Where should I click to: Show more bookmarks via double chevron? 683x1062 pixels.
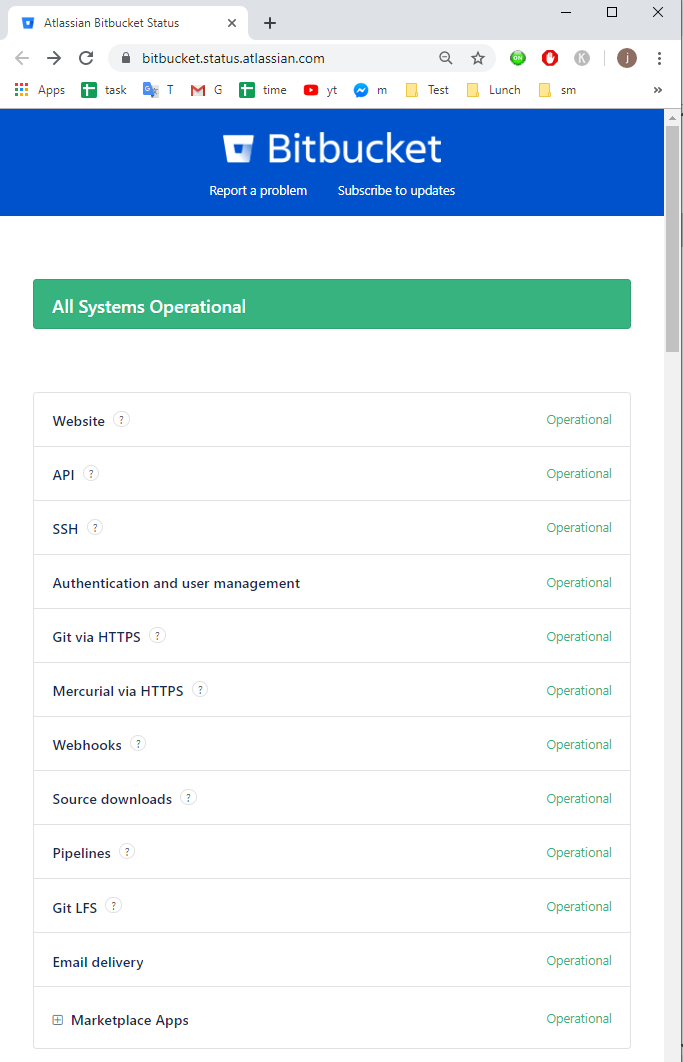pyautogui.click(x=657, y=90)
